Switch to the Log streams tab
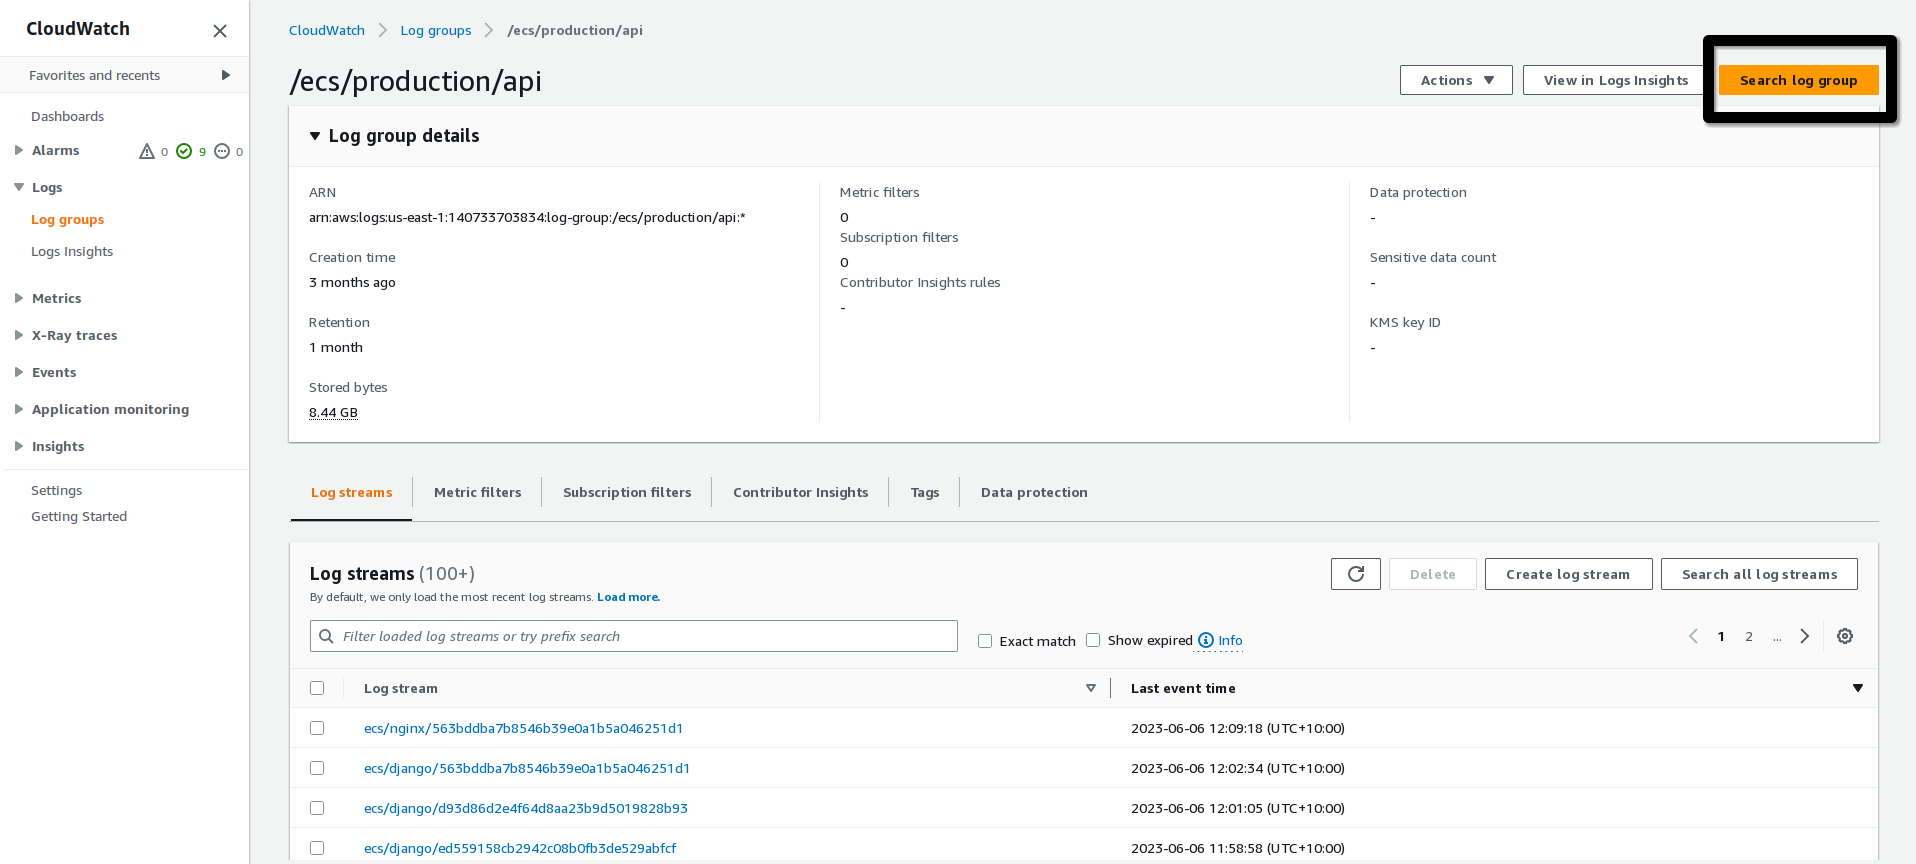This screenshot has height=864, width=1916. click(351, 492)
